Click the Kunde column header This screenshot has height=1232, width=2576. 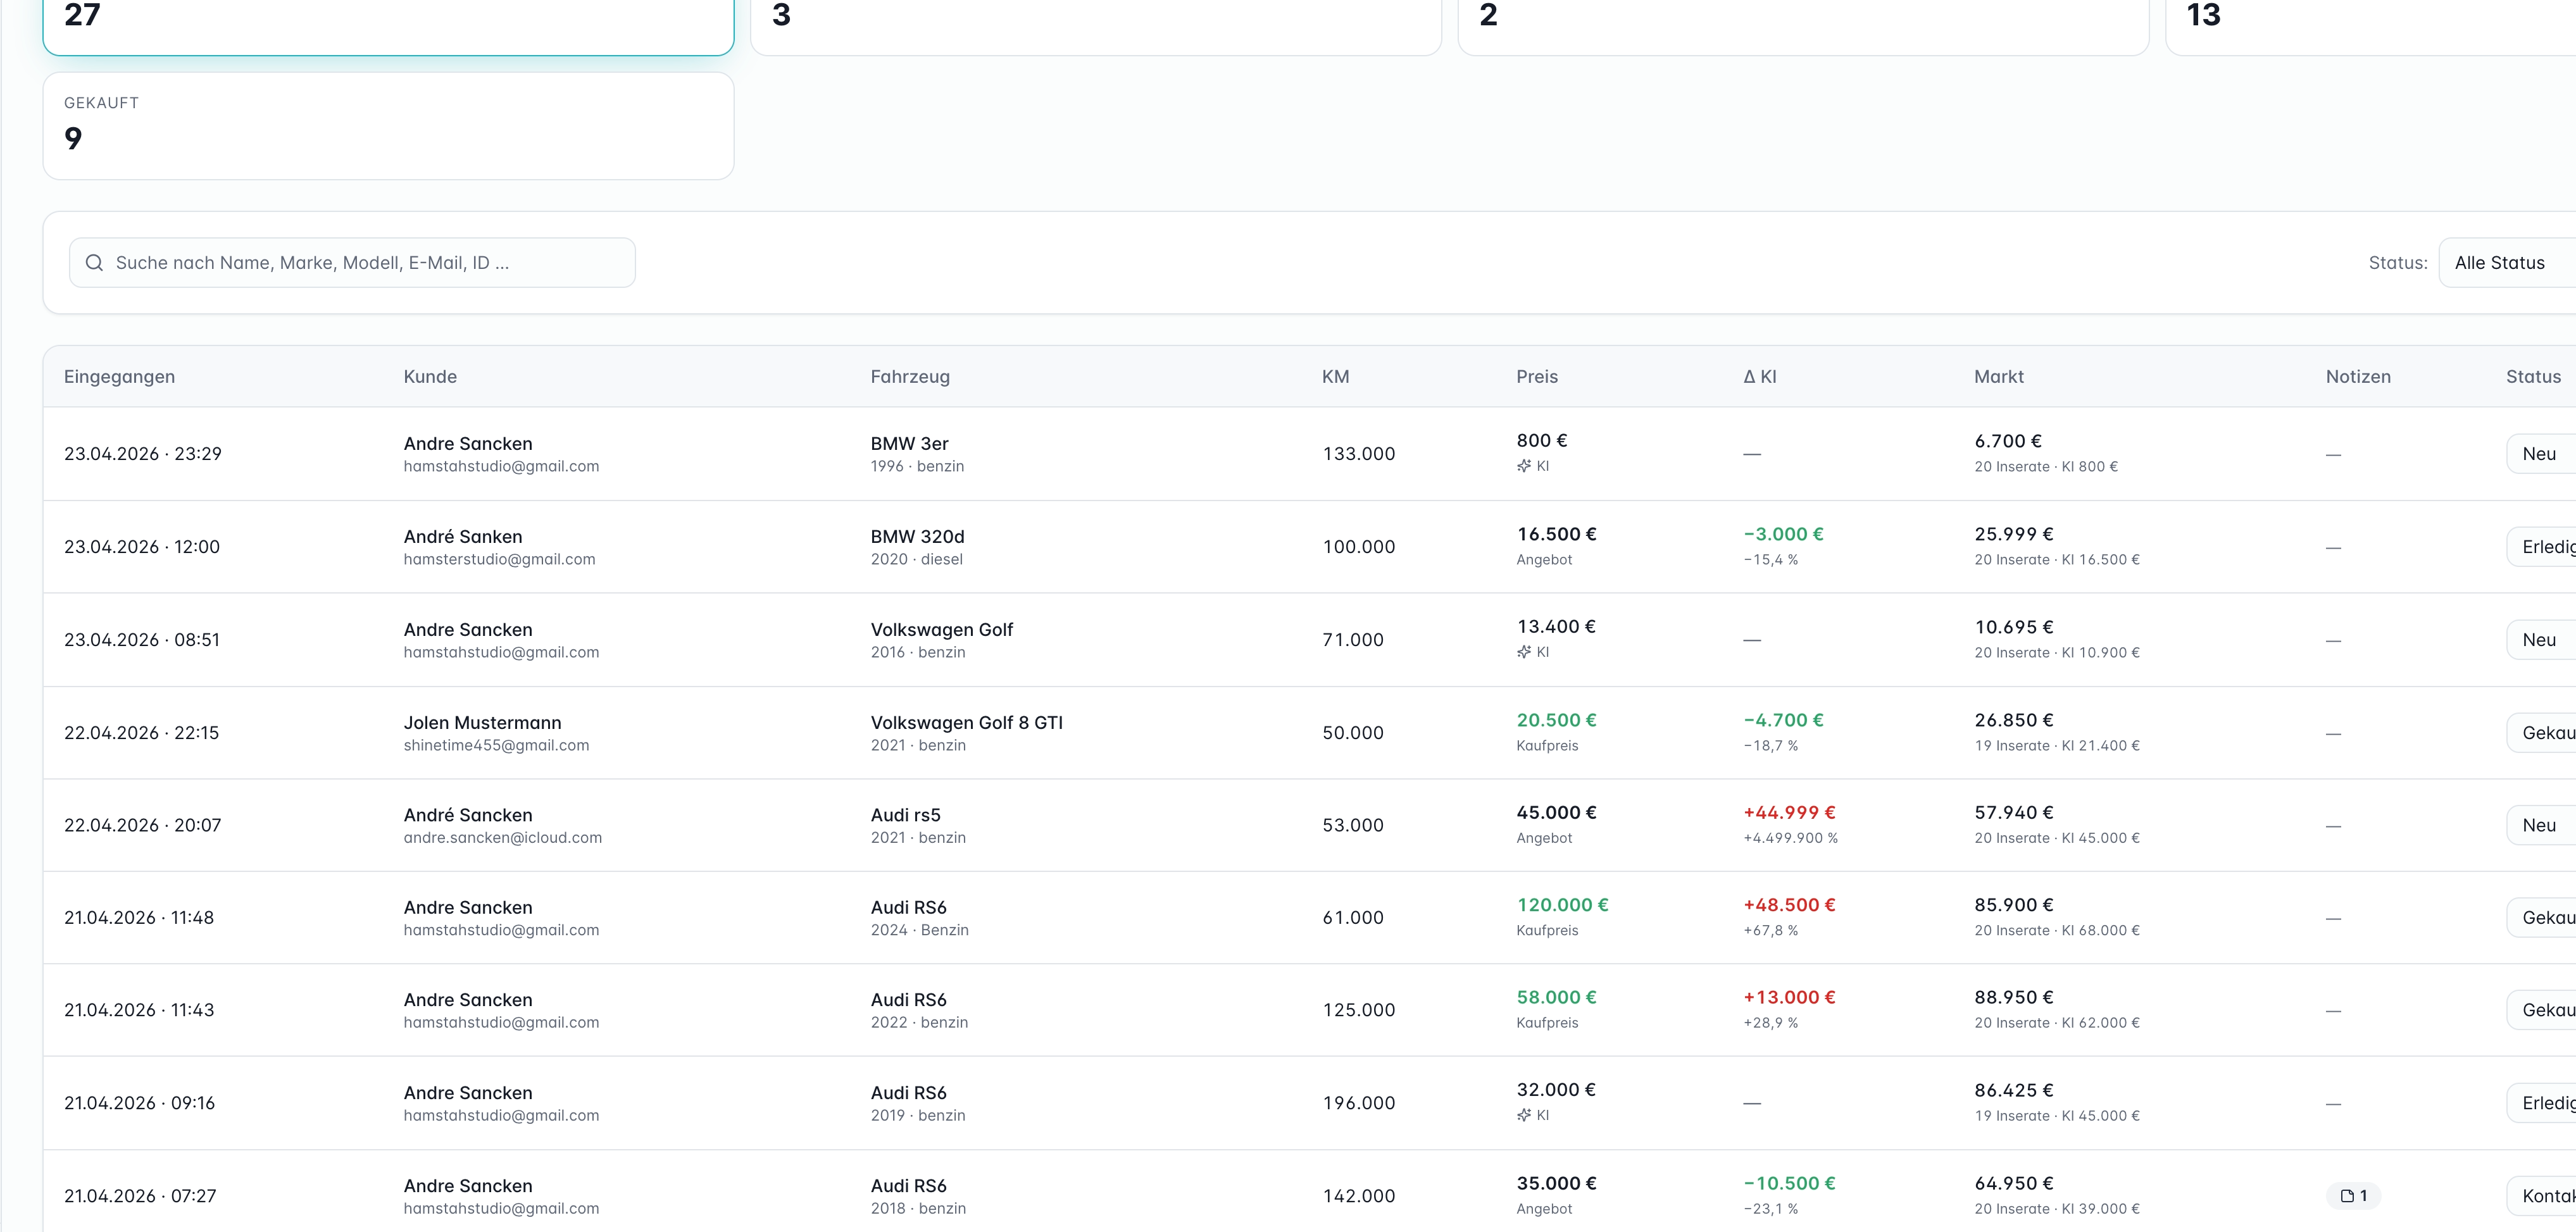click(430, 377)
